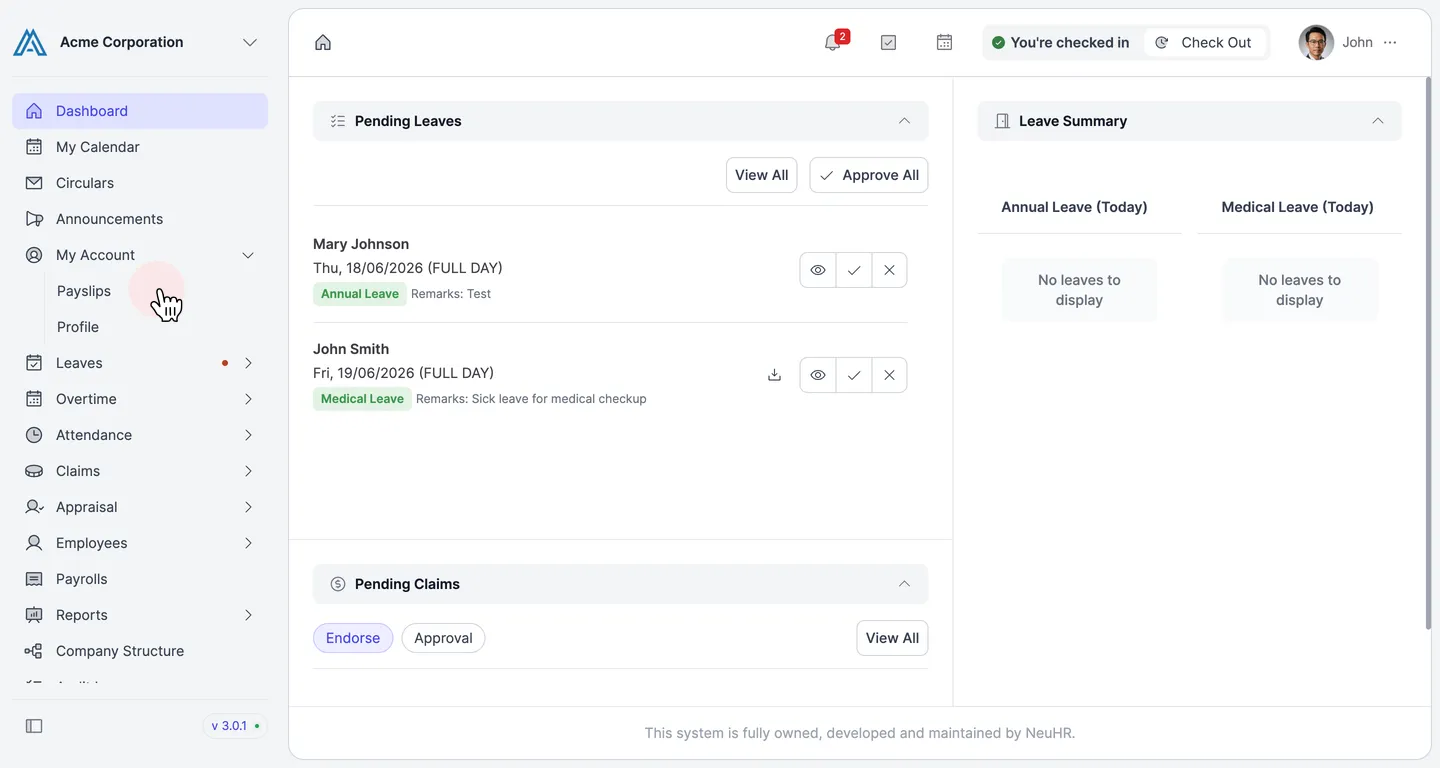Open Announcements in the sidebar
This screenshot has height=768, width=1440.
coord(140,219)
